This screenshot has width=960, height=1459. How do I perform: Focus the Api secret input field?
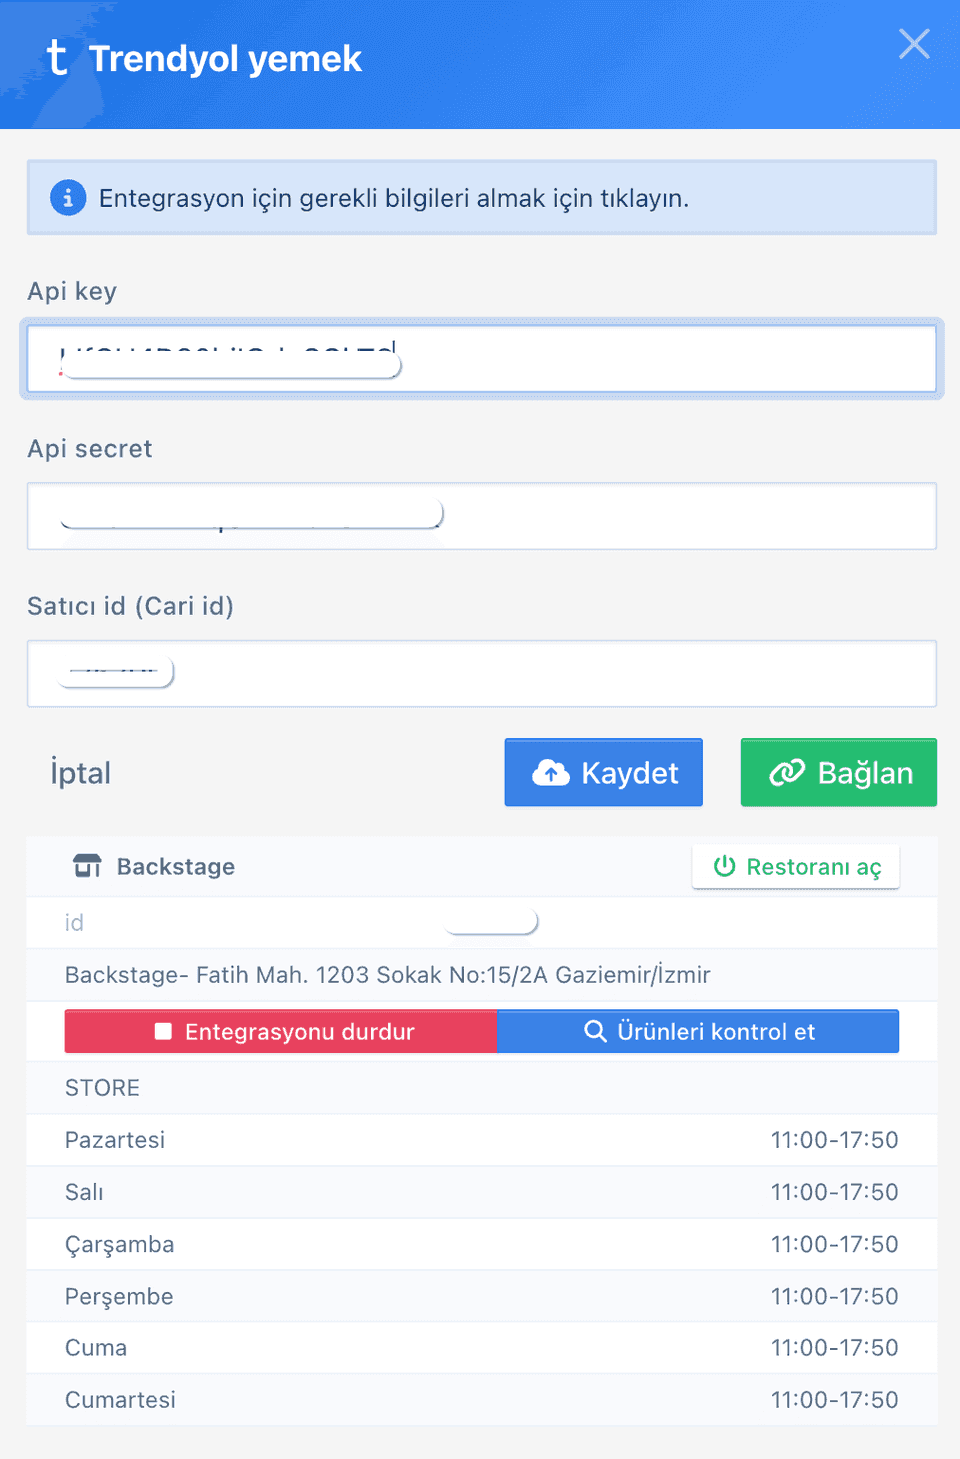482,516
